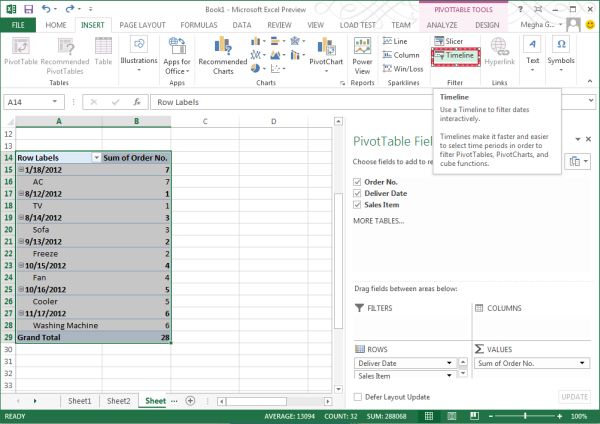Viewport: 600px width, 424px height.
Task: Open Recommended PivotTables
Action: pyautogui.click(x=65, y=56)
